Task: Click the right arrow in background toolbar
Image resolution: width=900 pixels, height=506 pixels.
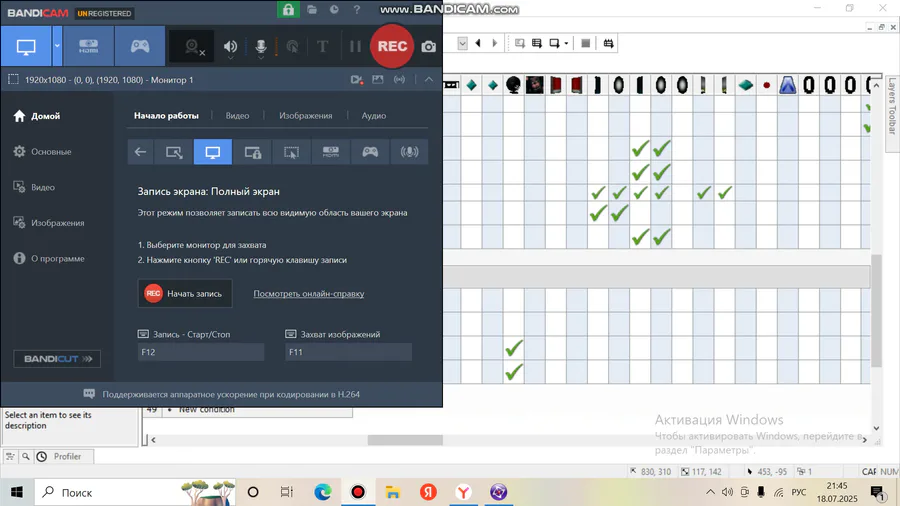Action: coord(495,43)
